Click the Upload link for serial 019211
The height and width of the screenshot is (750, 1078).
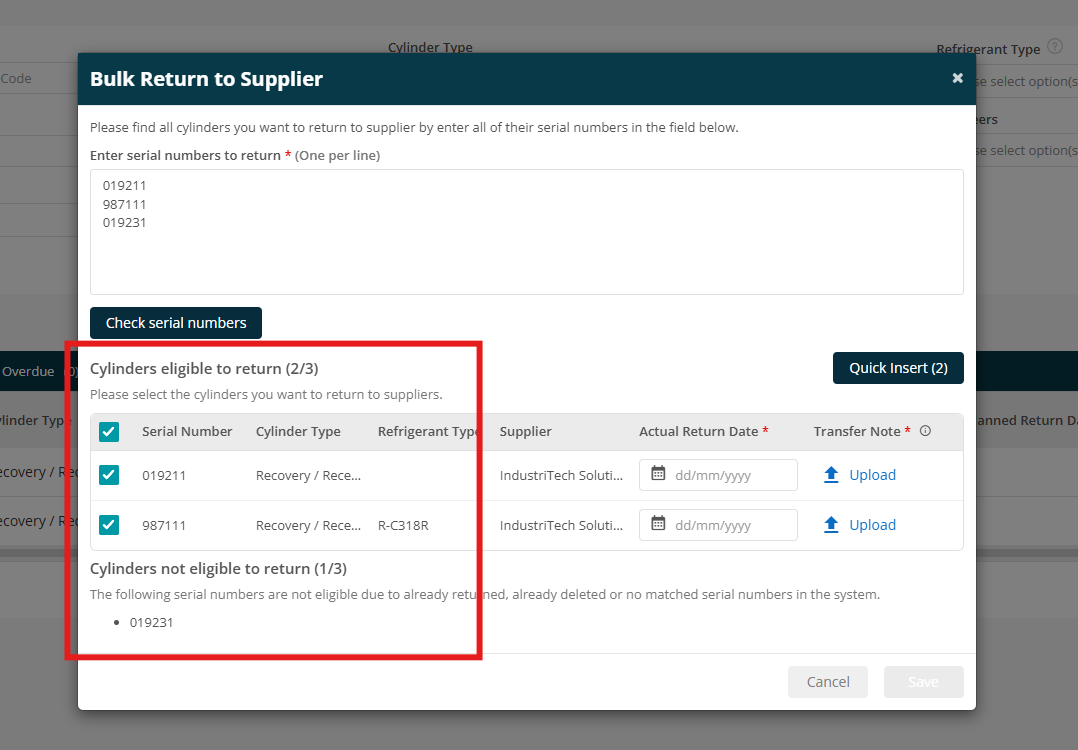pos(872,475)
